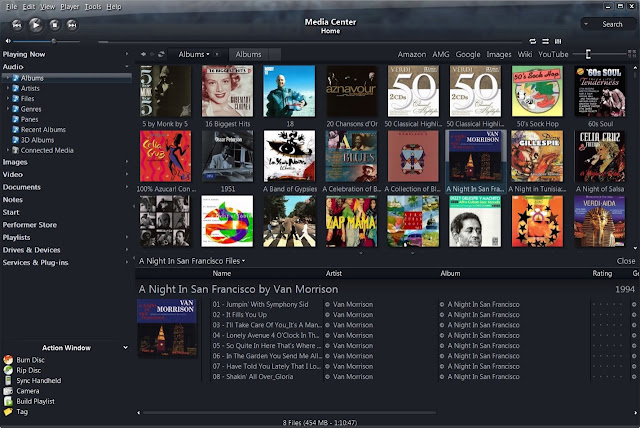640x428 pixels.
Task: Stop playback with the Stop button
Action: pyautogui.click(x=55, y=25)
